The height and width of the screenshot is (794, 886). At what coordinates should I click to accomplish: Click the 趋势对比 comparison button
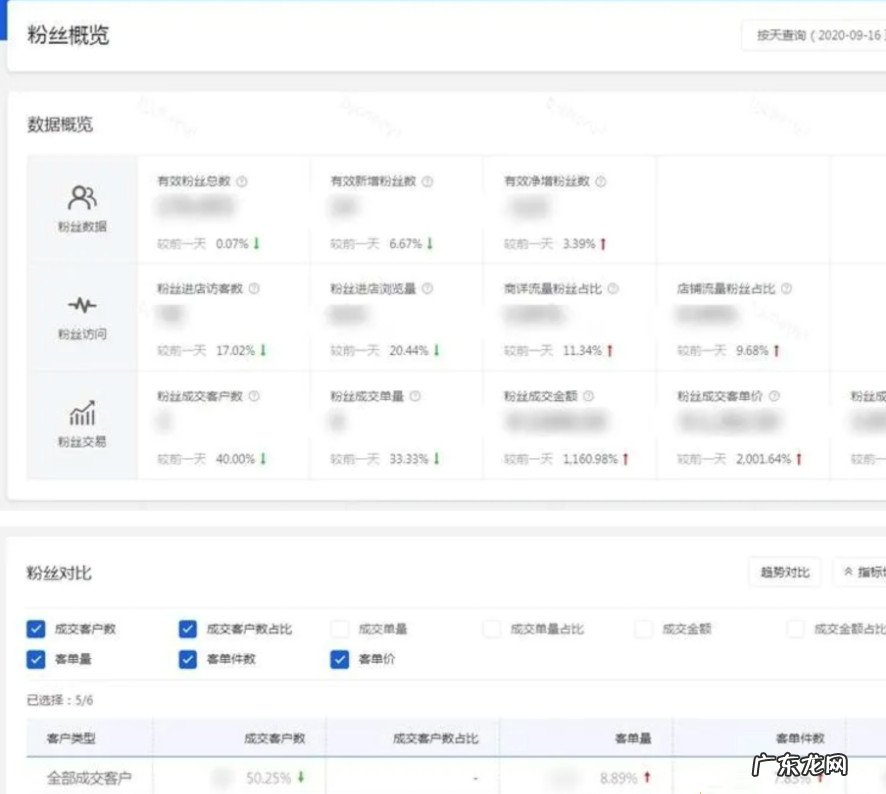pyautogui.click(x=785, y=571)
